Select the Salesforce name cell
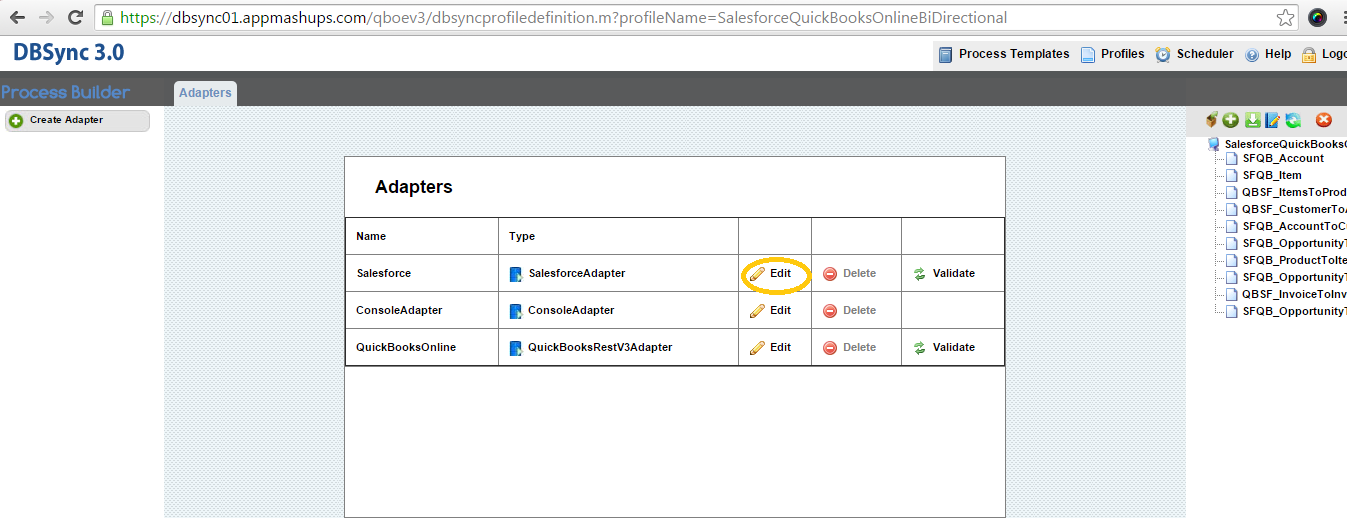 [x=422, y=273]
